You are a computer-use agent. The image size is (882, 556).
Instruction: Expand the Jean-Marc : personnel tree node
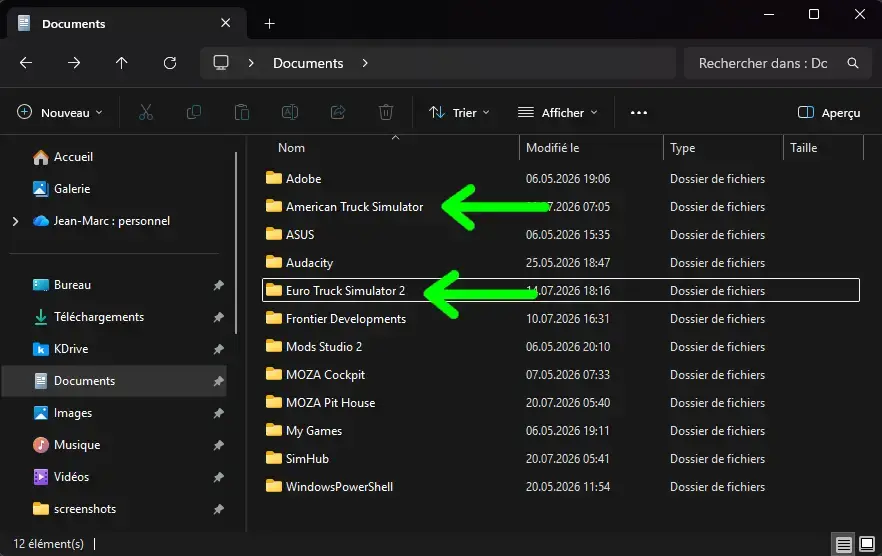16,221
